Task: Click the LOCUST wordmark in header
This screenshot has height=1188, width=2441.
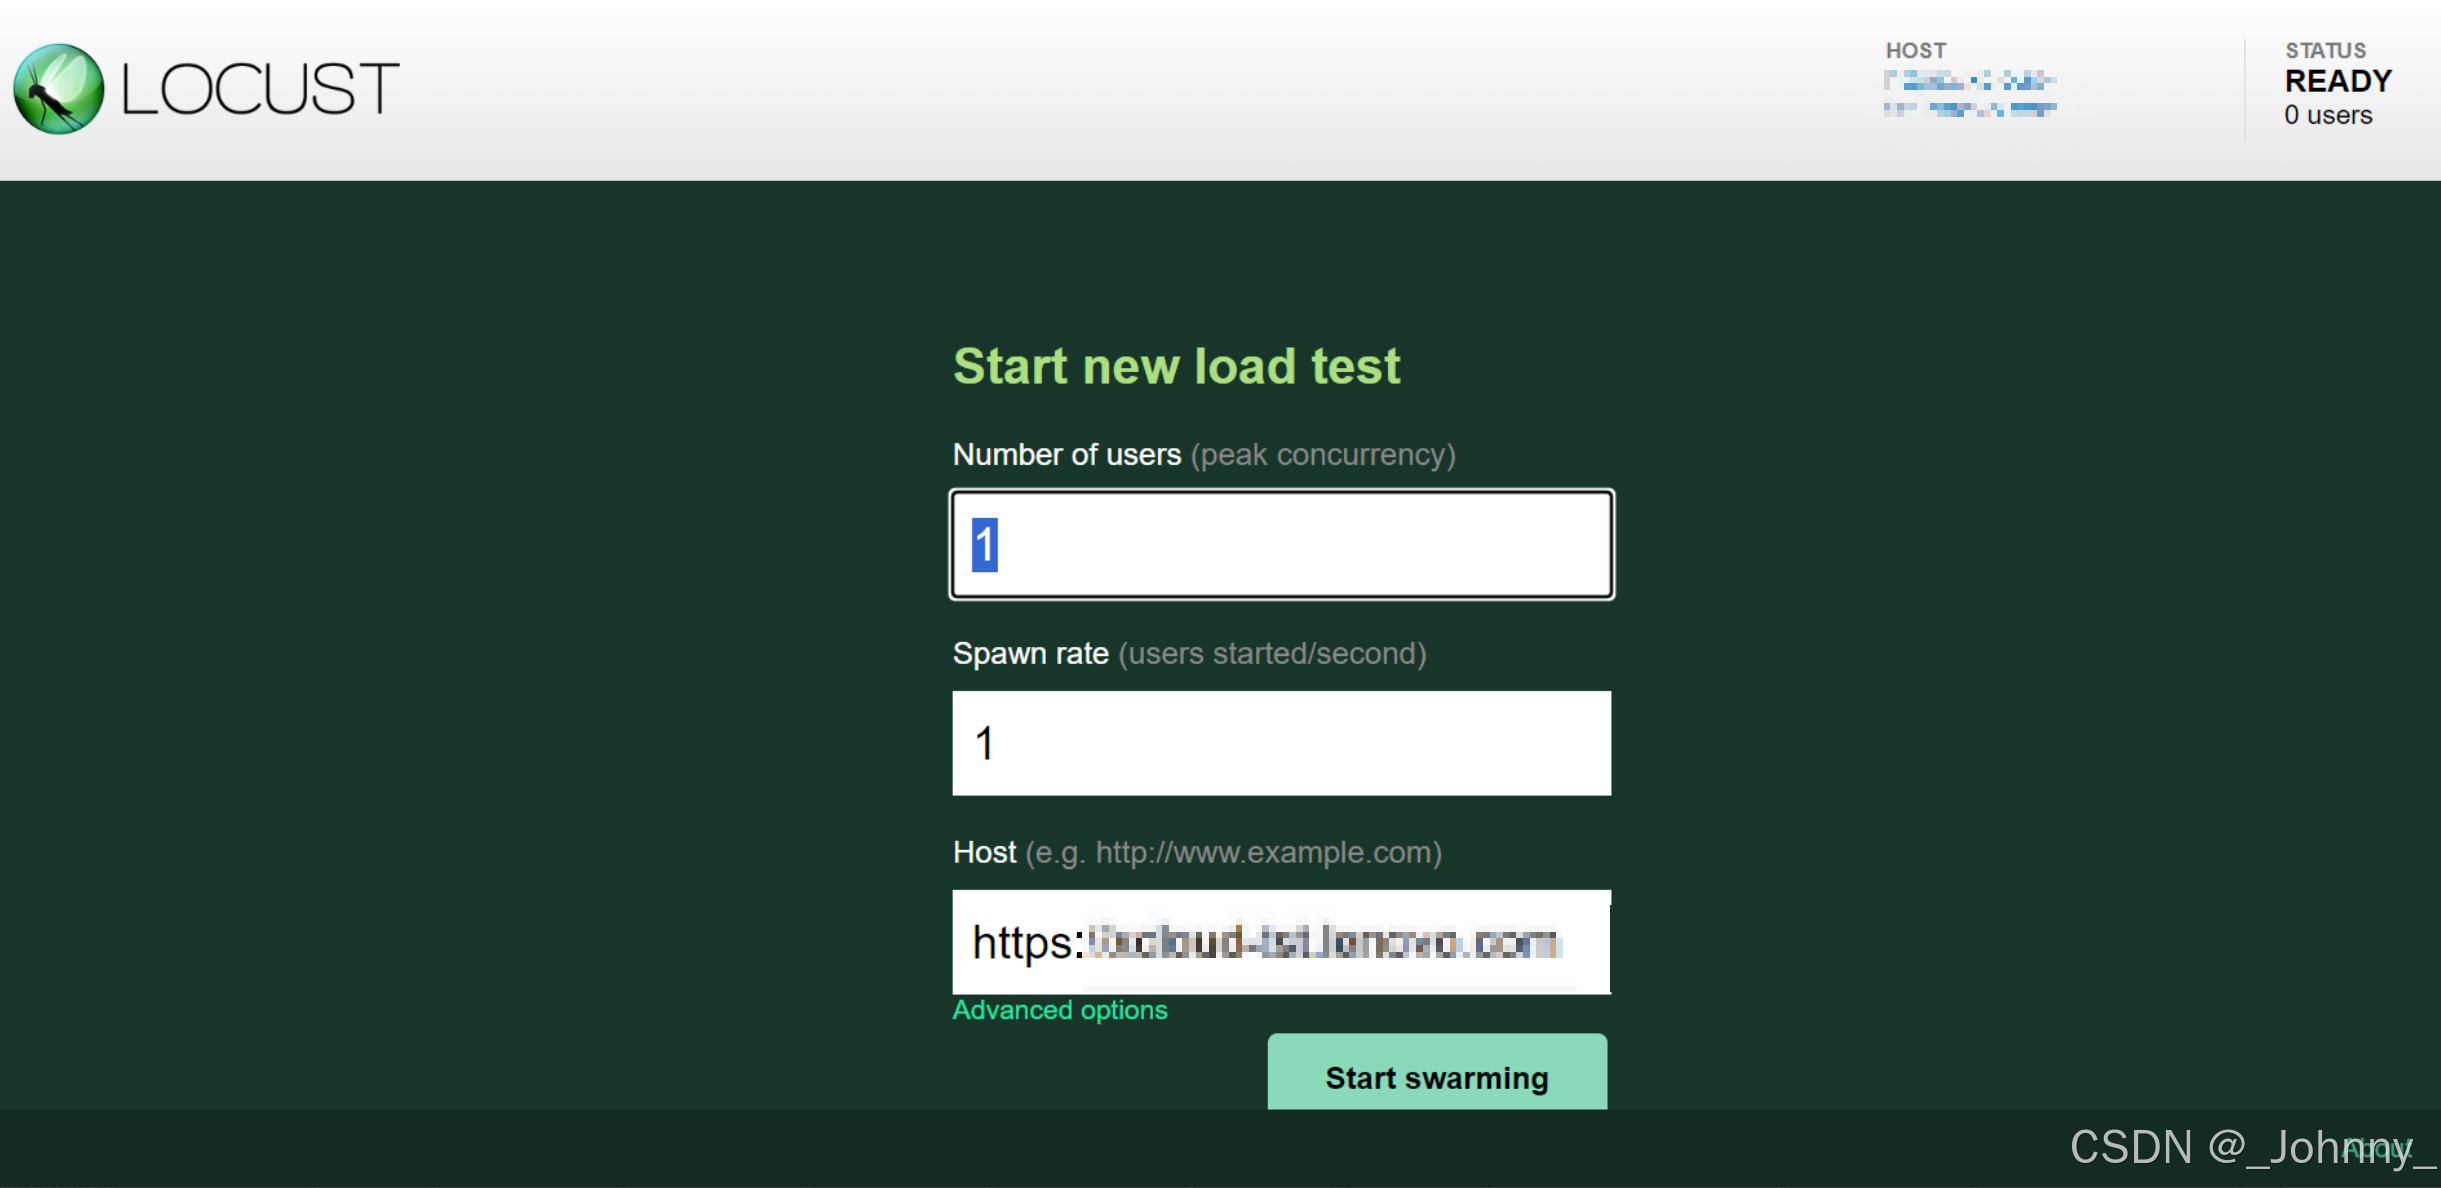Action: (260, 89)
